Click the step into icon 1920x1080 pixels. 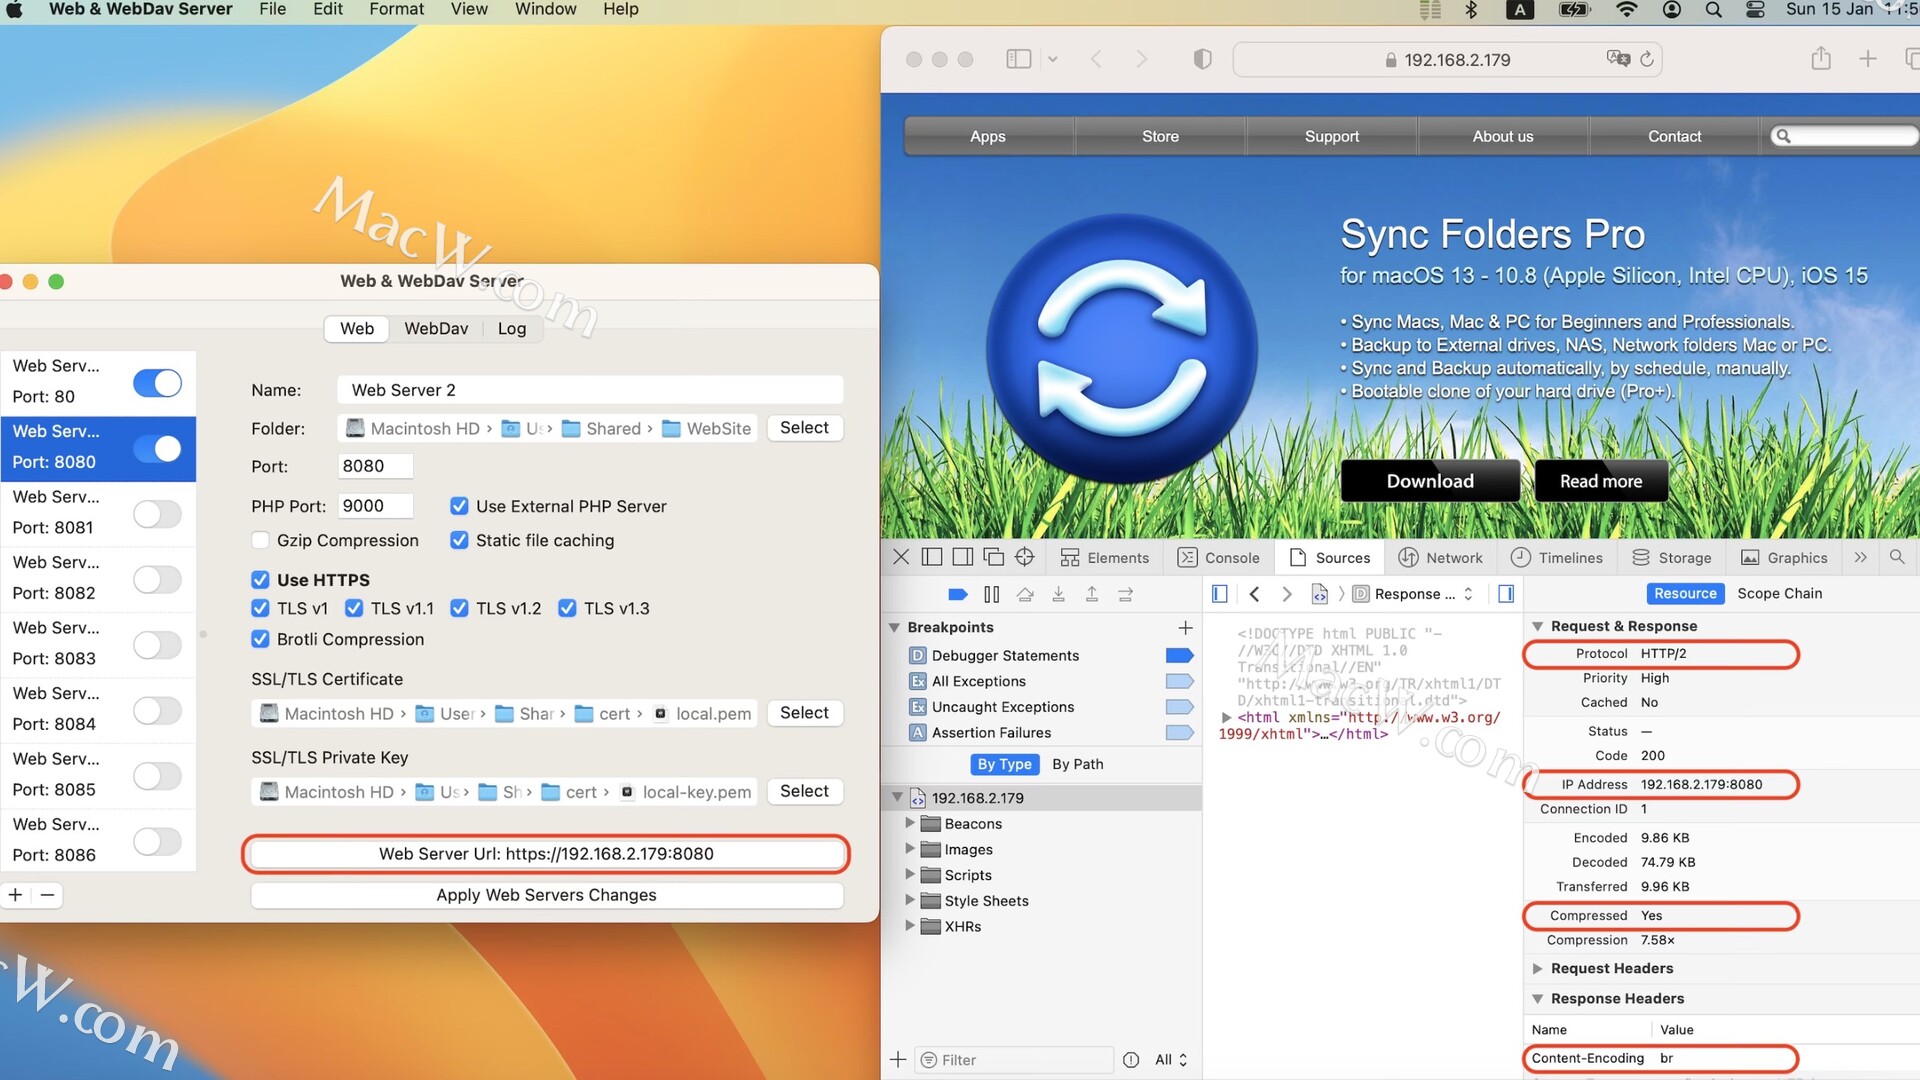click(1058, 594)
